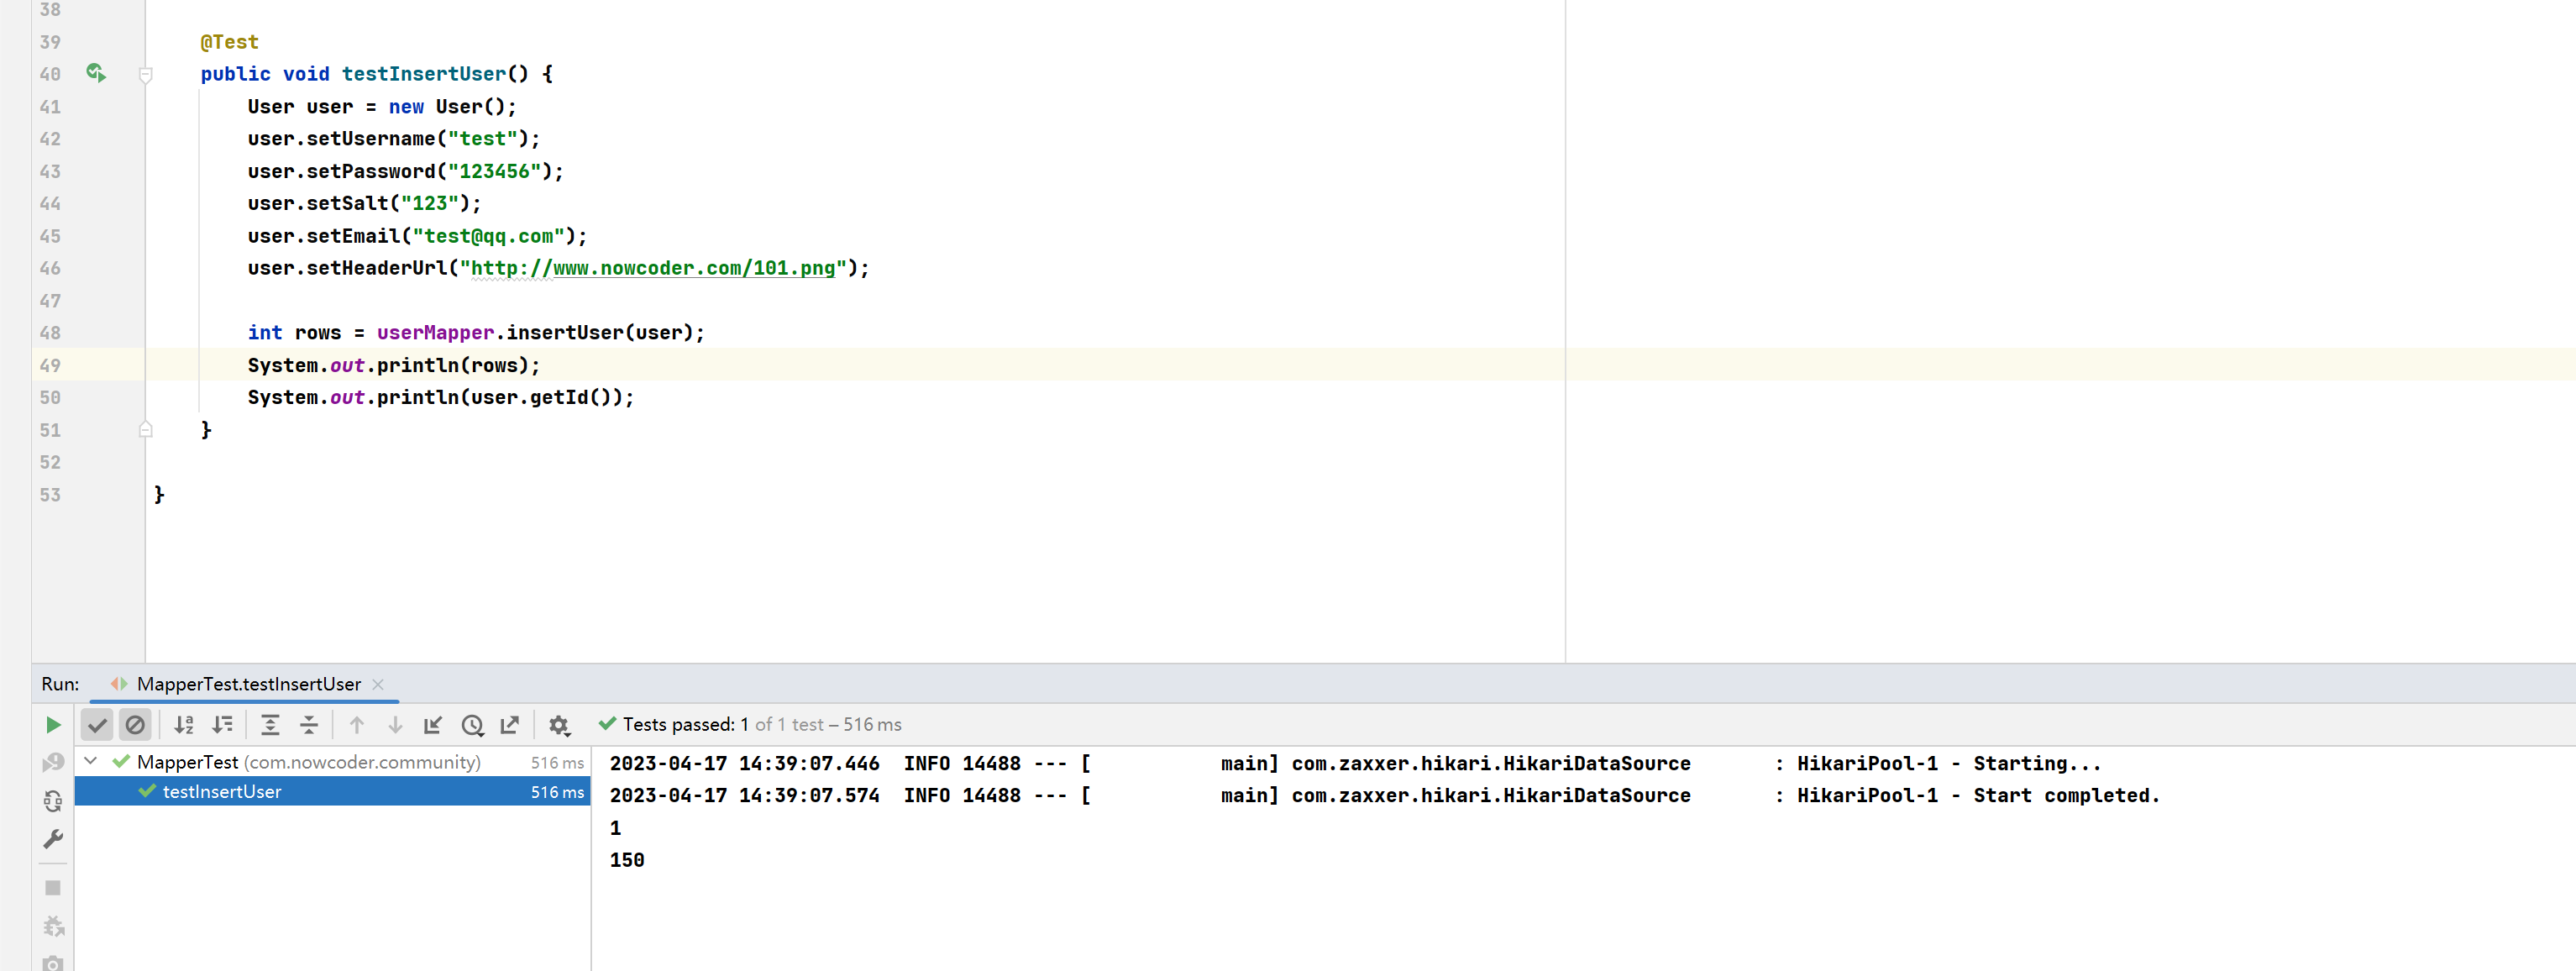Click the fold end marker beside the closing brace
2576x971 pixels.
145,429
